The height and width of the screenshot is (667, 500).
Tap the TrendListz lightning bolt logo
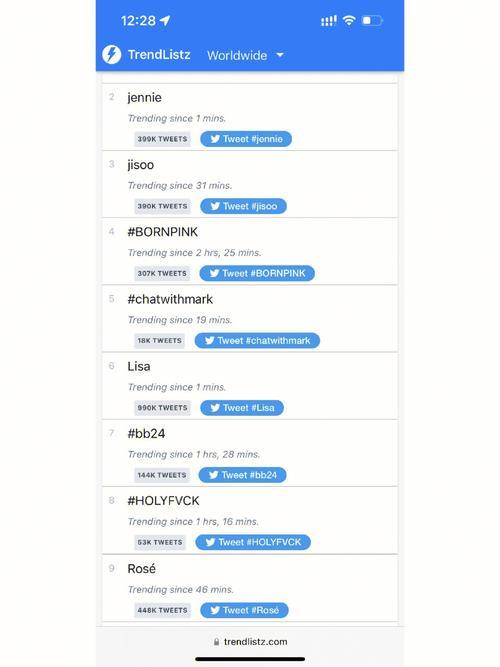point(111,54)
